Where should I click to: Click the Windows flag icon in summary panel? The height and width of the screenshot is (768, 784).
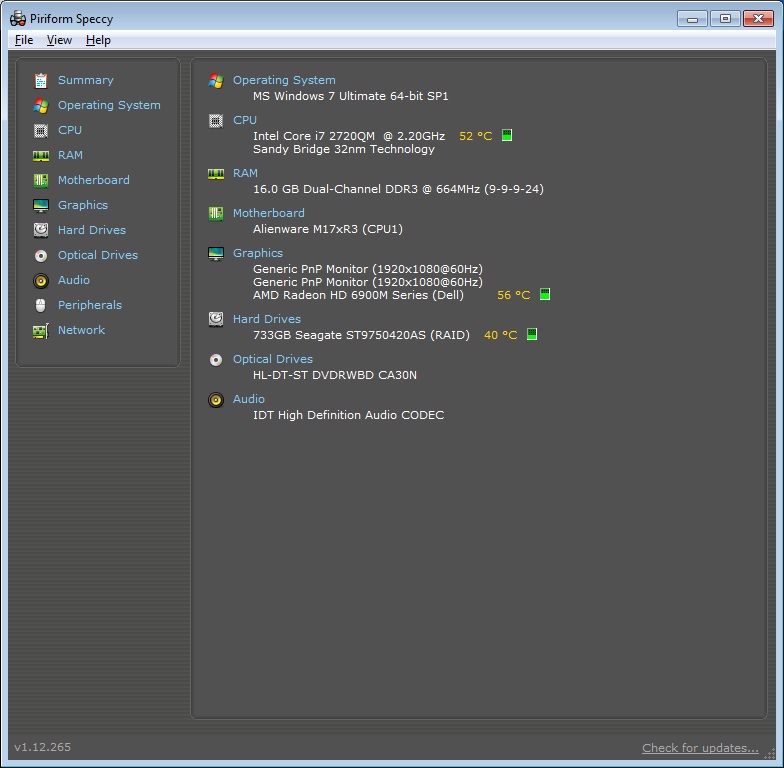(x=216, y=80)
